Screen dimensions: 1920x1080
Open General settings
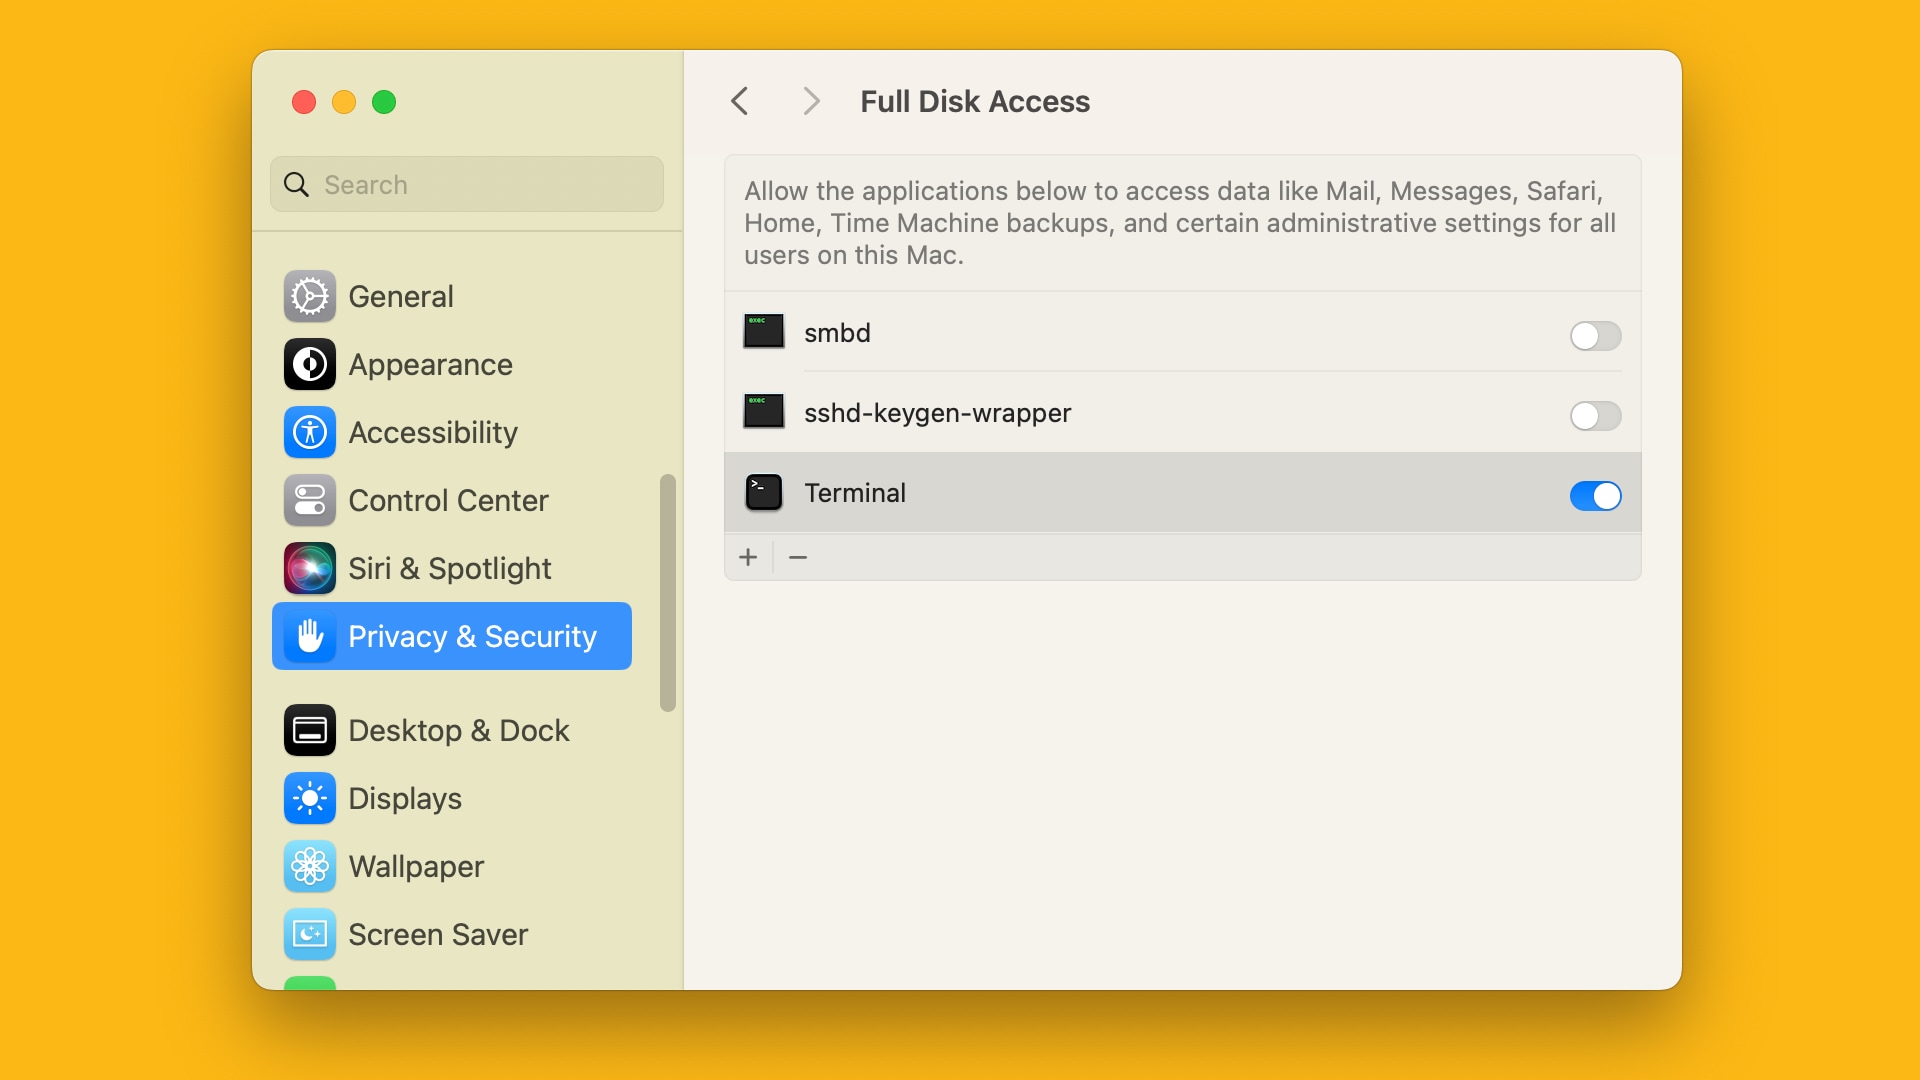(x=452, y=296)
